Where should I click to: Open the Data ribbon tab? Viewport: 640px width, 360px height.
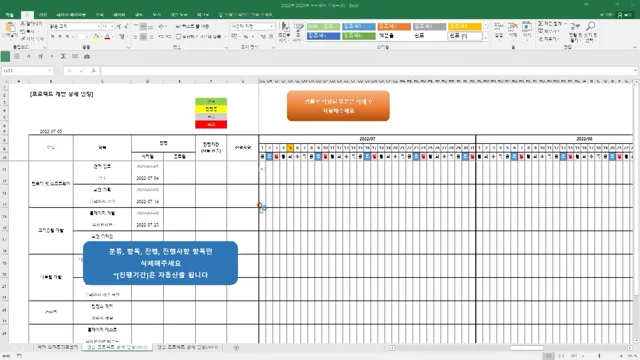click(119, 15)
